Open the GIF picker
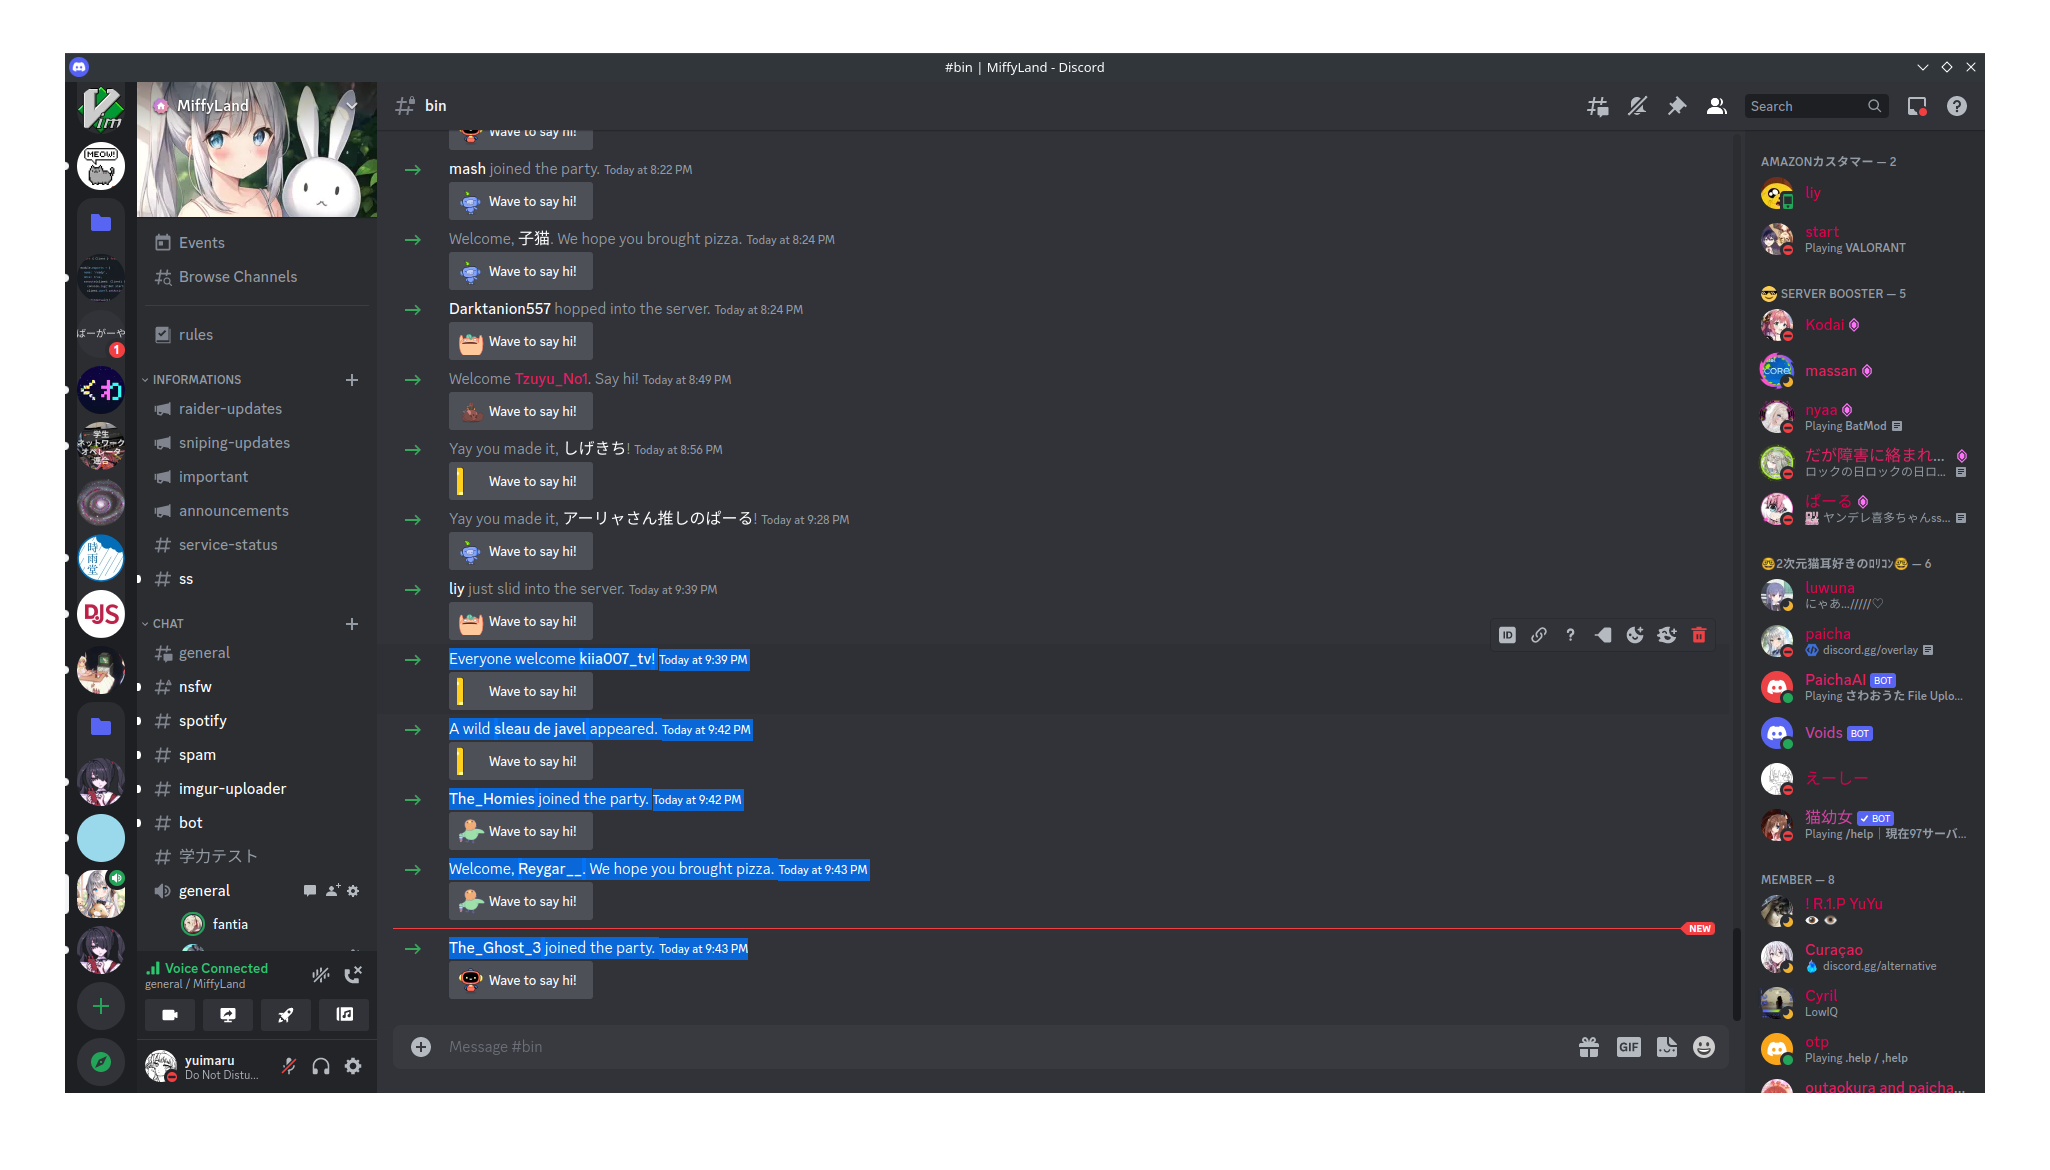The height and width of the screenshot is (1170, 2050). (1628, 1047)
